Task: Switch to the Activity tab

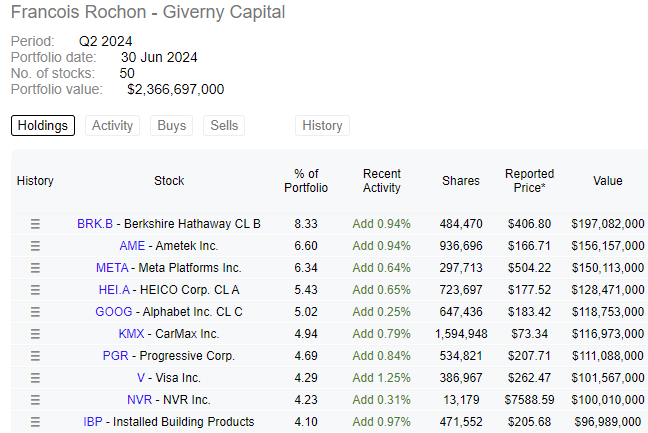Action: (112, 126)
